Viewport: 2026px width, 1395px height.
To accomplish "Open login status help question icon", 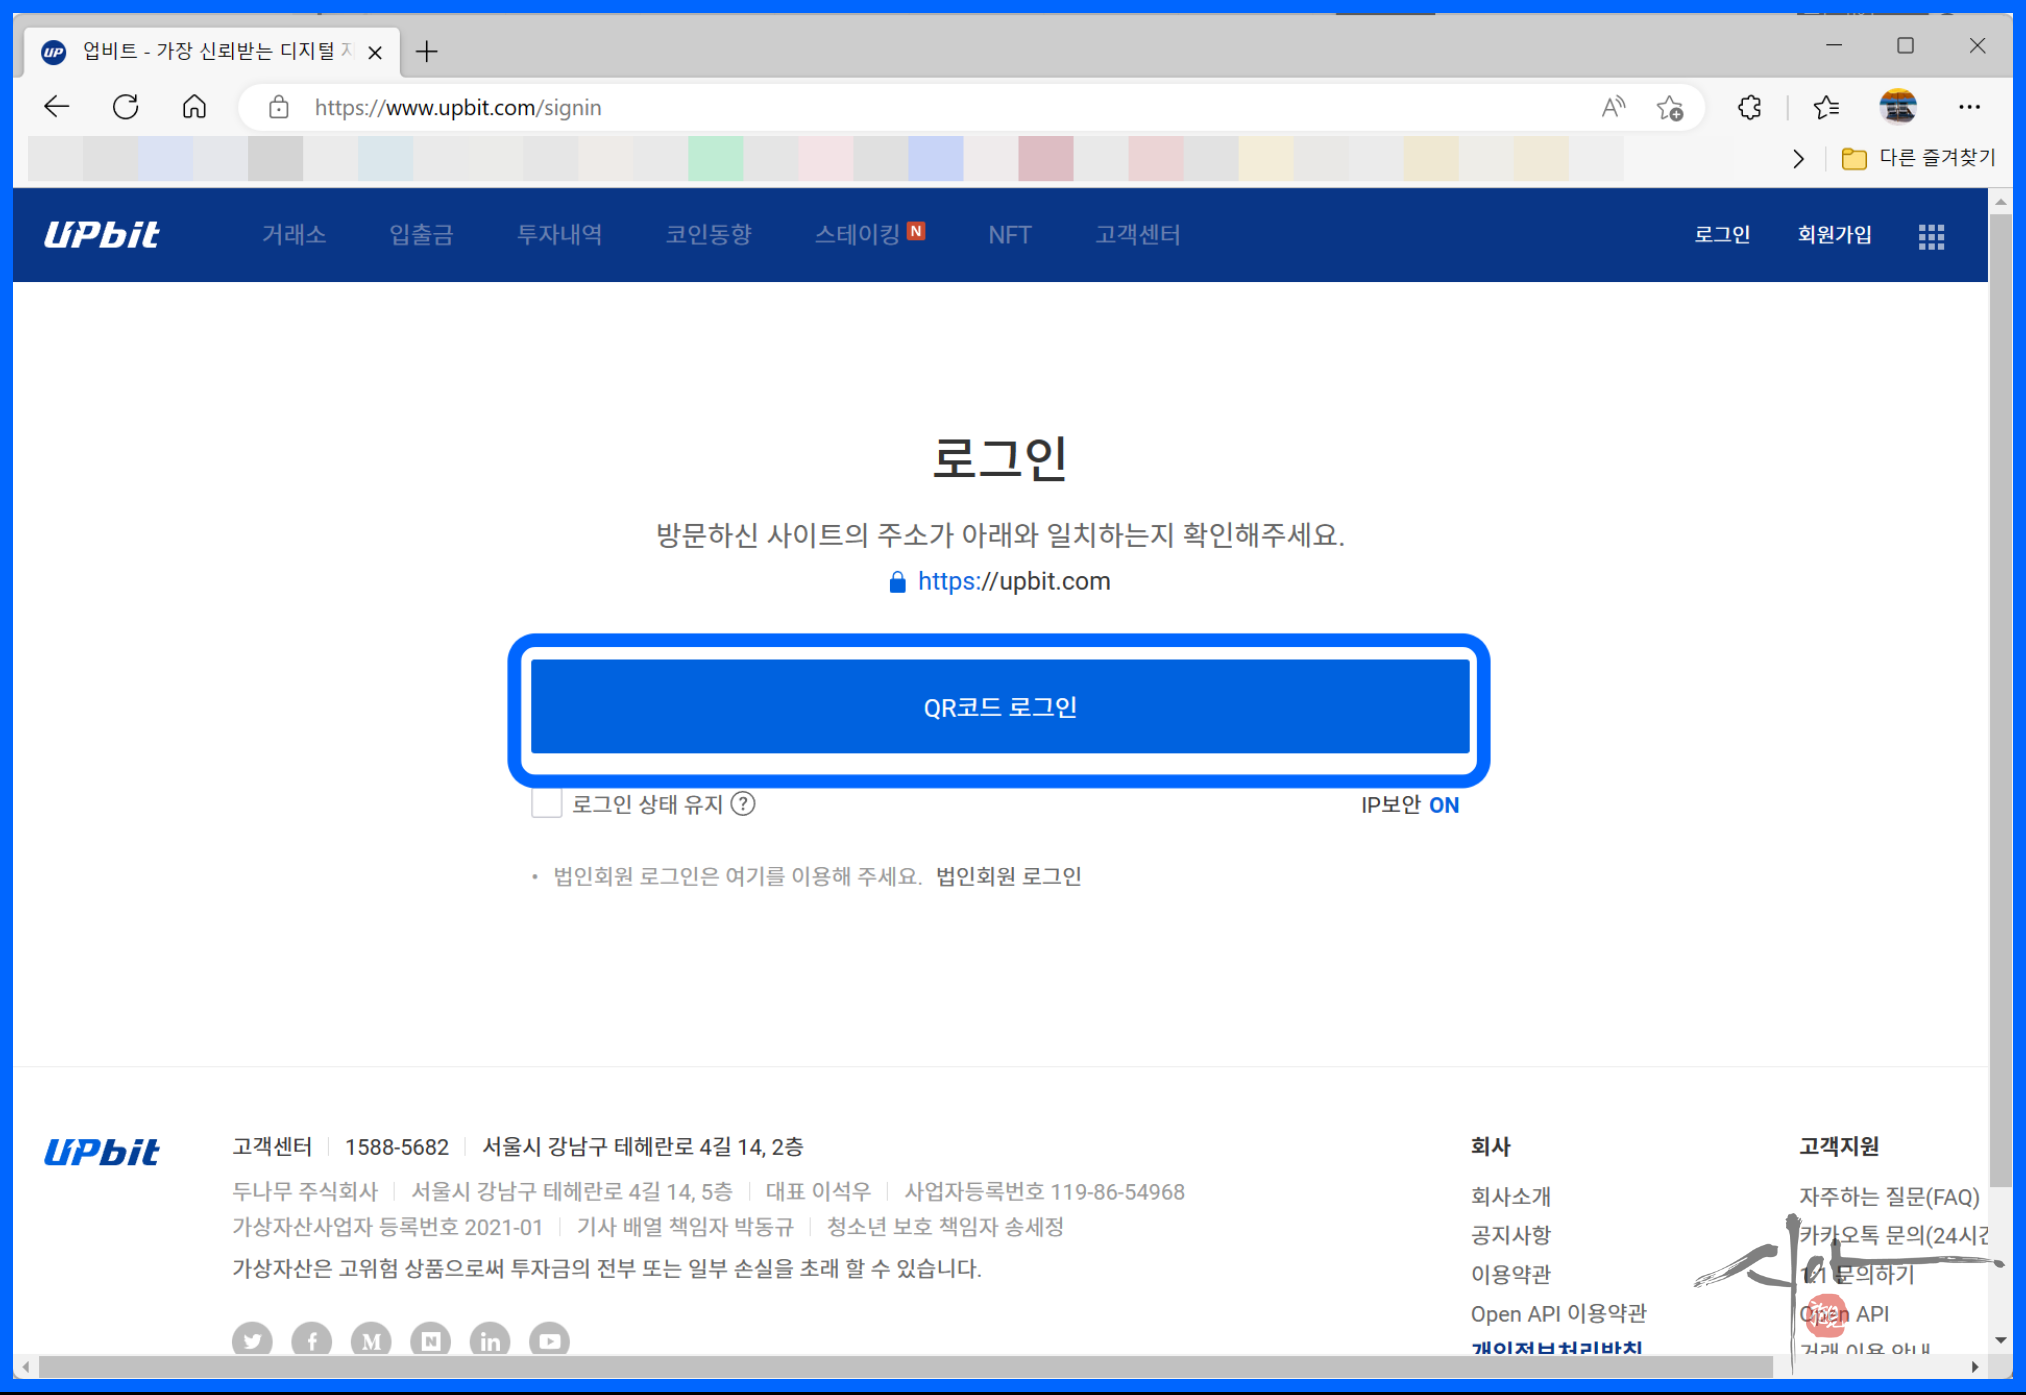I will click(x=743, y=804).
